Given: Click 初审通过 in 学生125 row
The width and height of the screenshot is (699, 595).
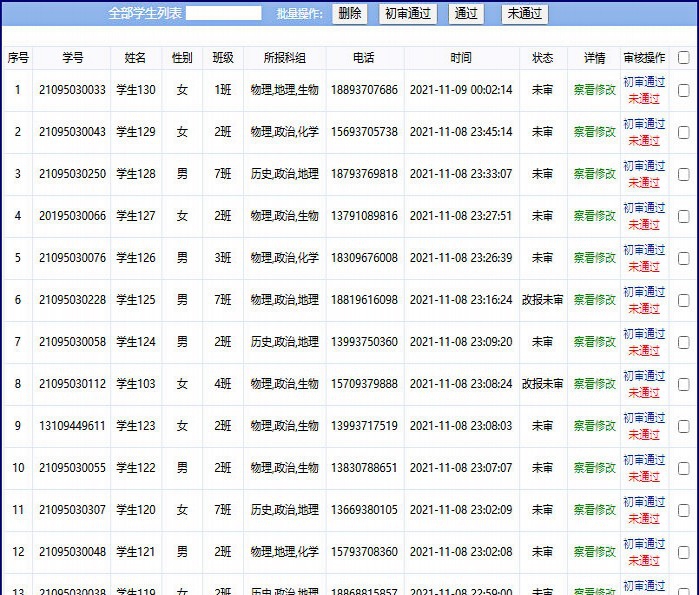Looking at the screenshot, I should (644, 292).
